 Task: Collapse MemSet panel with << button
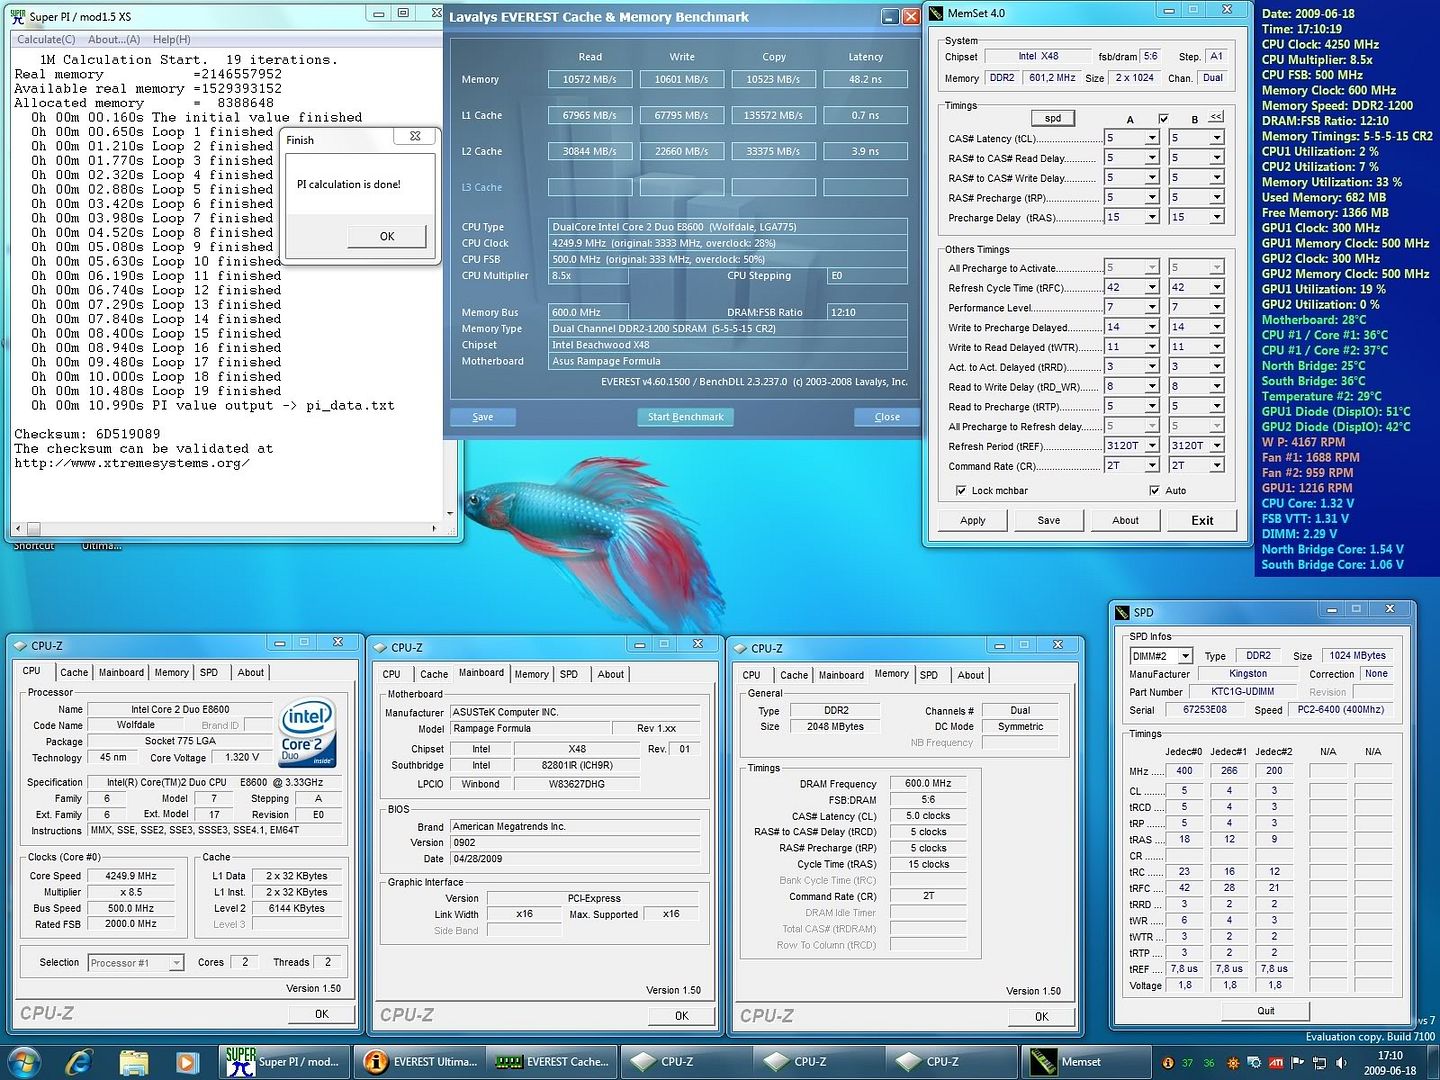point(1216,117)
